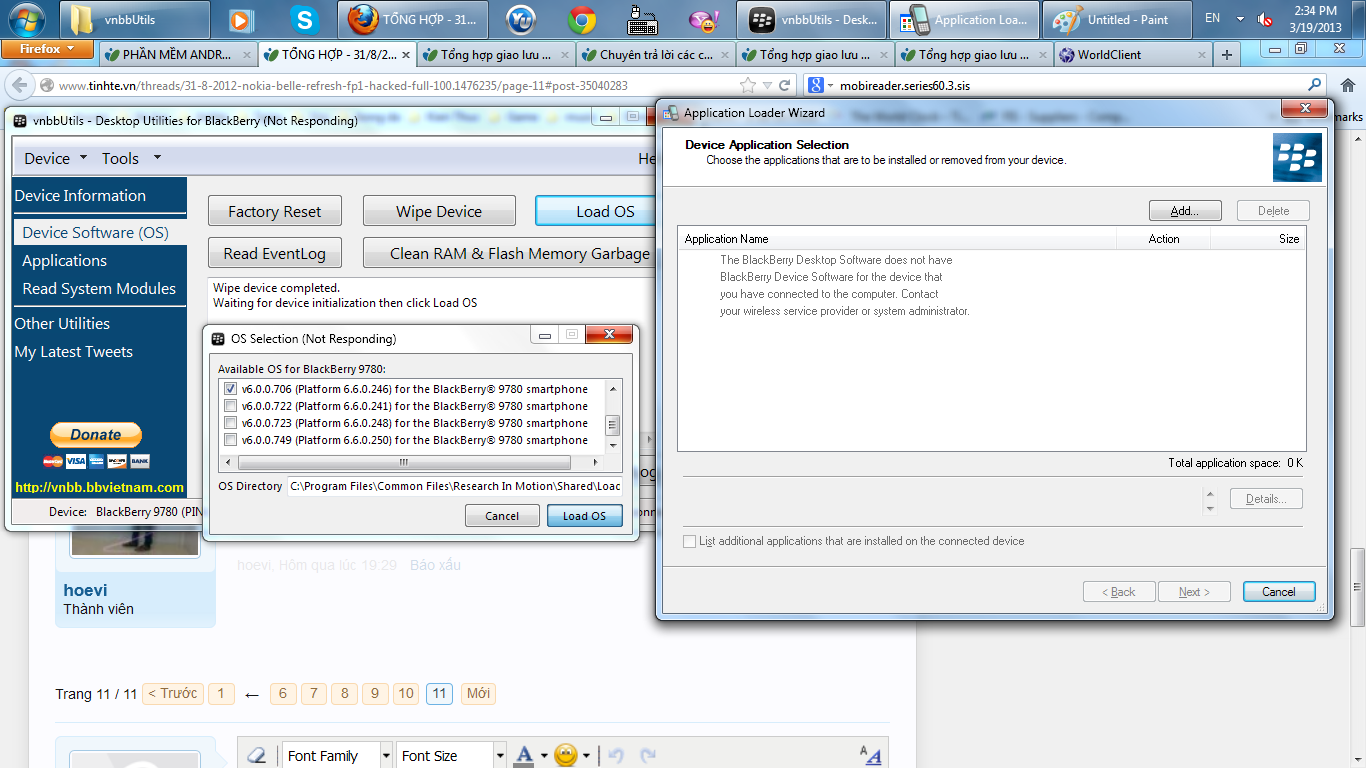
Task: Open on-screen keyboard taskbar icon
Action: 643,19
